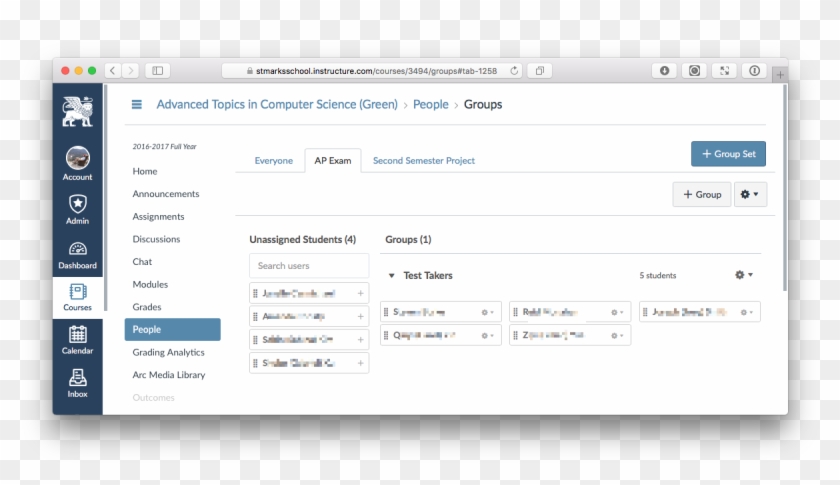840x485 pixels.
Task: Focus the Search users field
Action: [309, 266]
